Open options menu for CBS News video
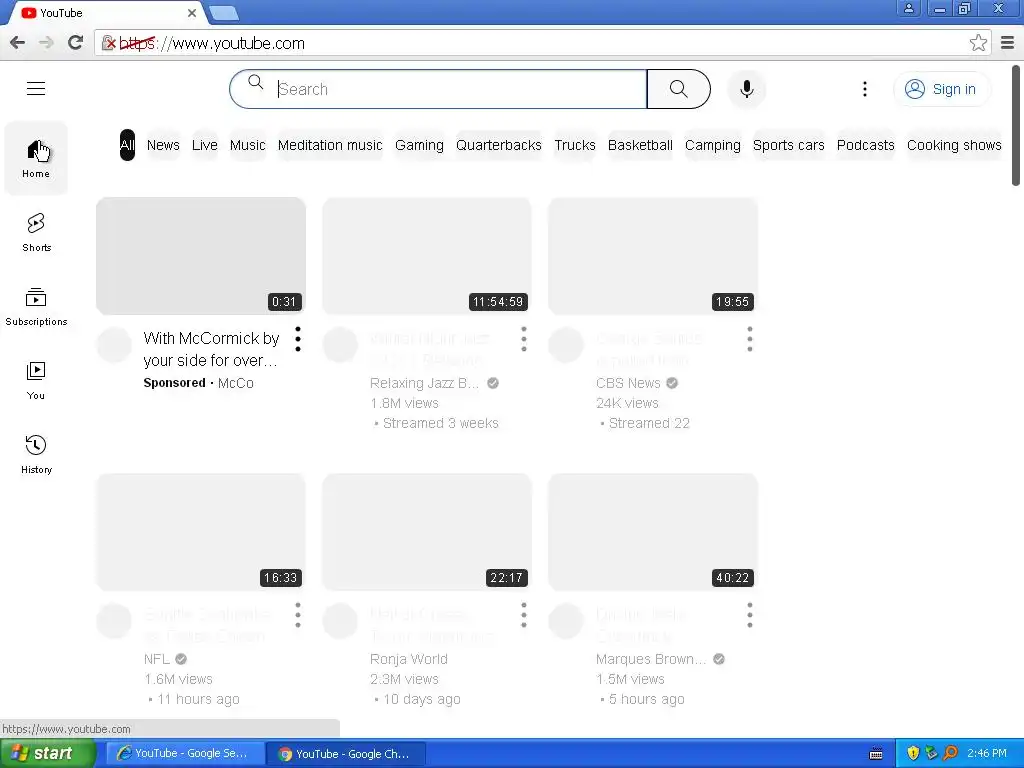 [750, 339]
